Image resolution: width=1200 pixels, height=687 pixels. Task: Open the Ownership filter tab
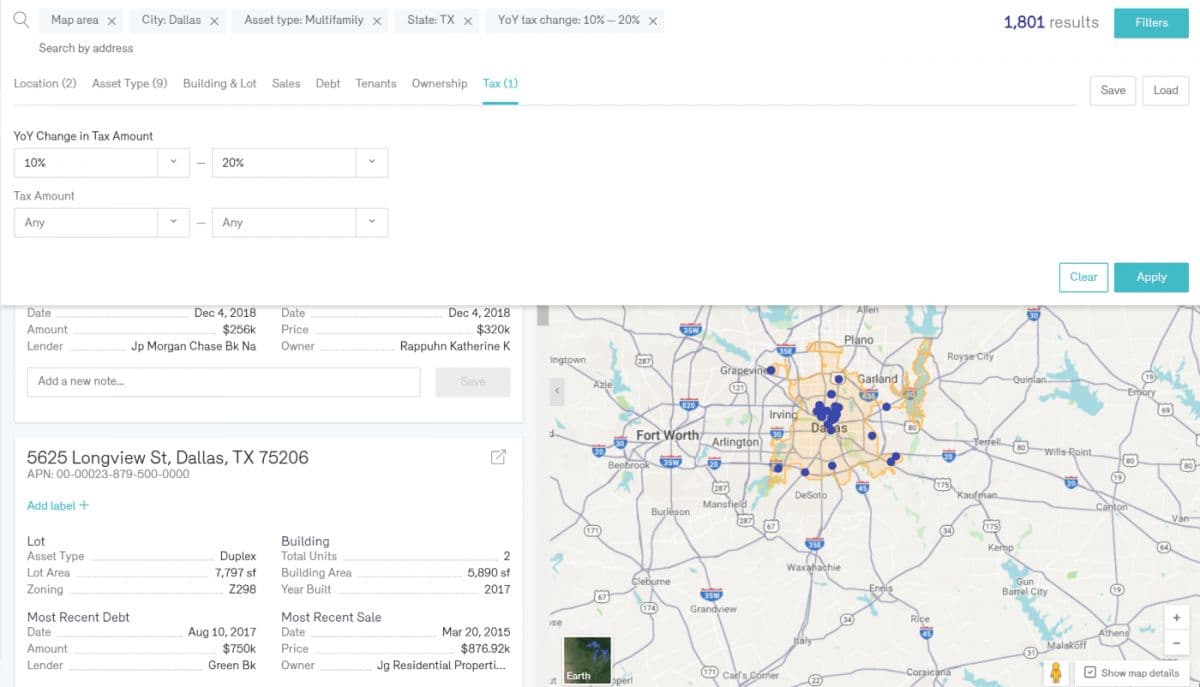click(439, 84)
